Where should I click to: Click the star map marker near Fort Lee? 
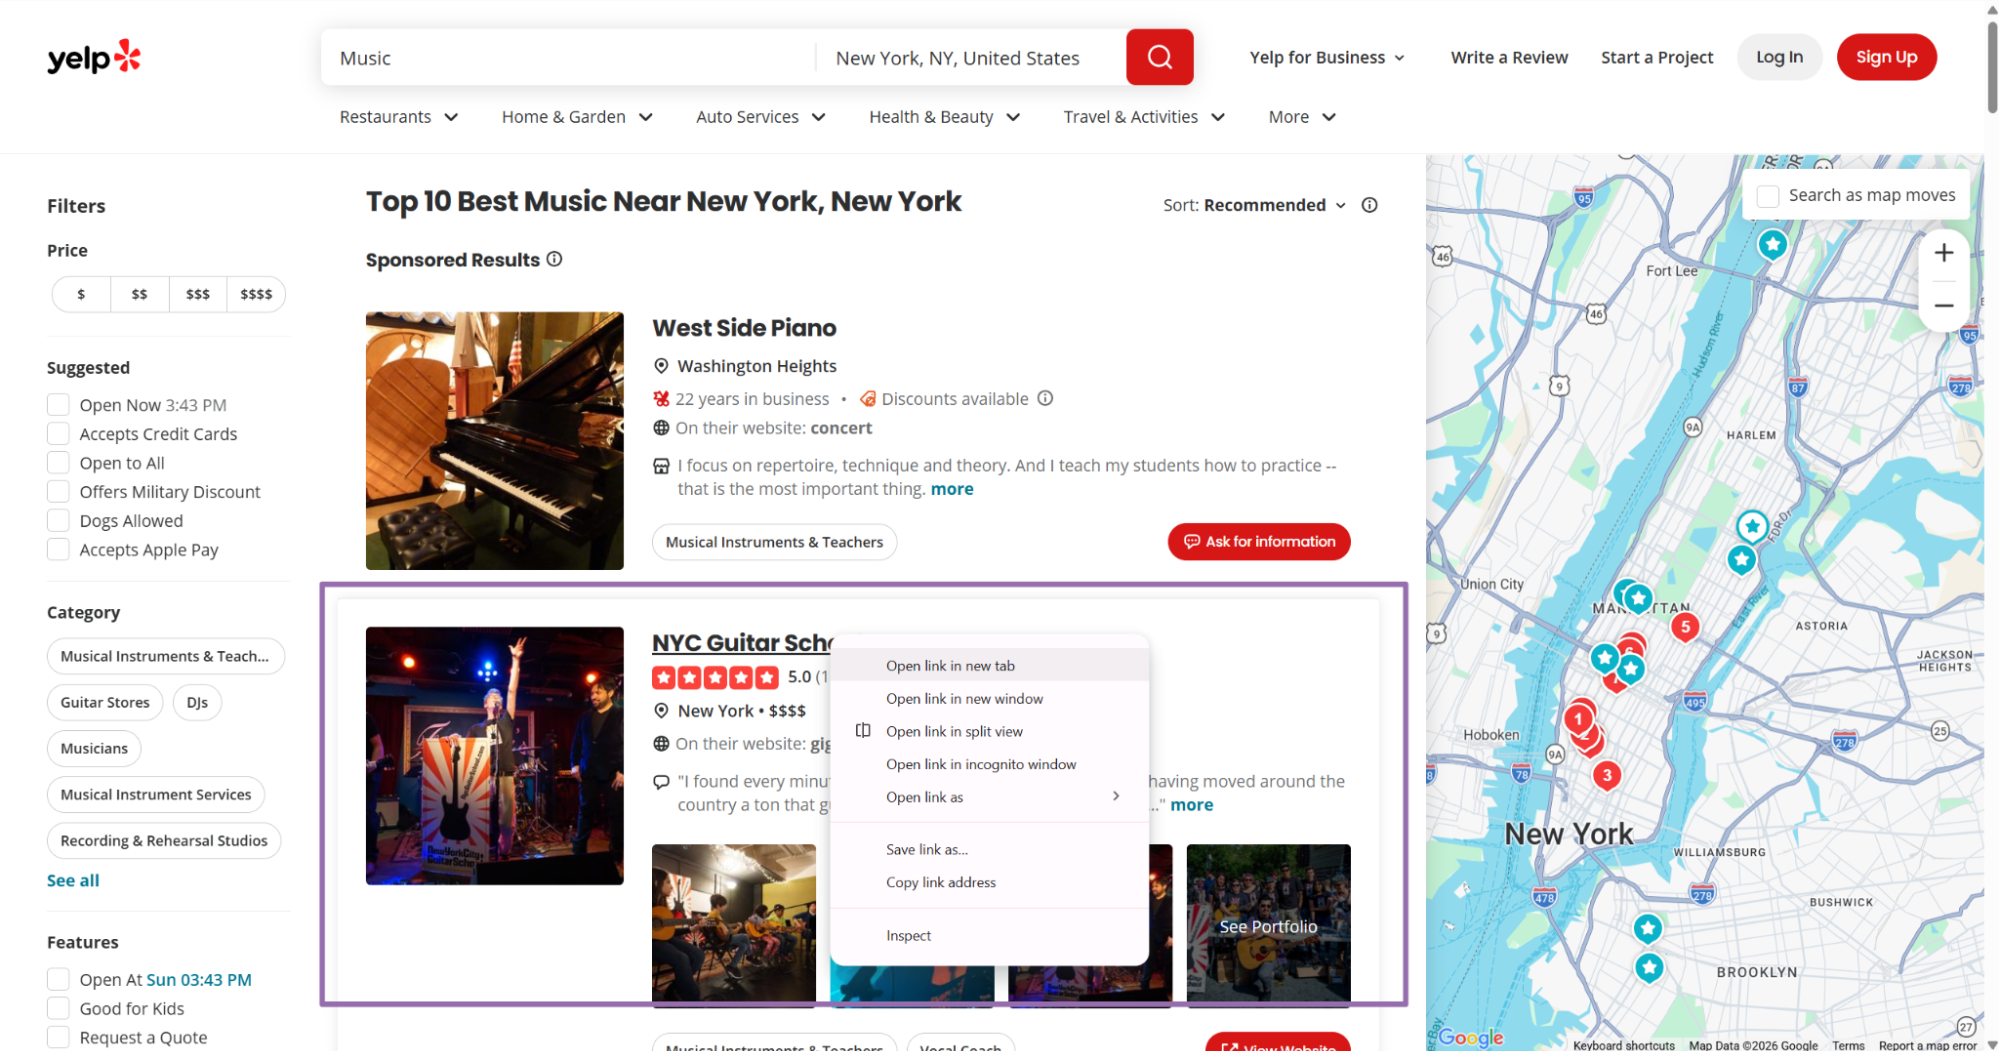coord(1772,244)
